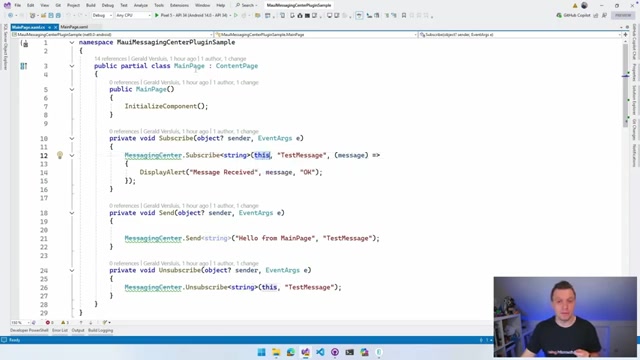
Task: Click the lightbulb quick actions icon
Action: pyautogui.click(x=60, y=155)
